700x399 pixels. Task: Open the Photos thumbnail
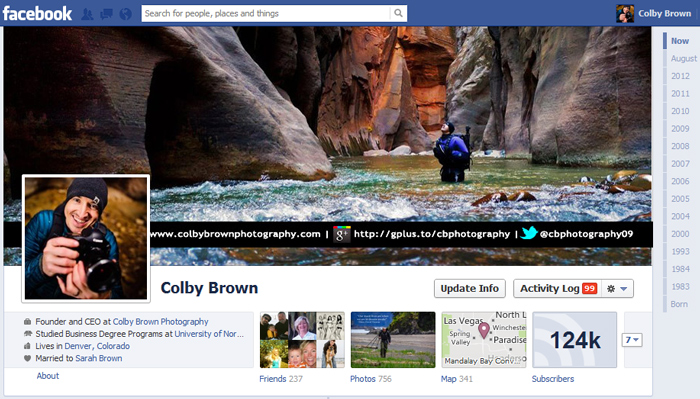tap(393, 340)
